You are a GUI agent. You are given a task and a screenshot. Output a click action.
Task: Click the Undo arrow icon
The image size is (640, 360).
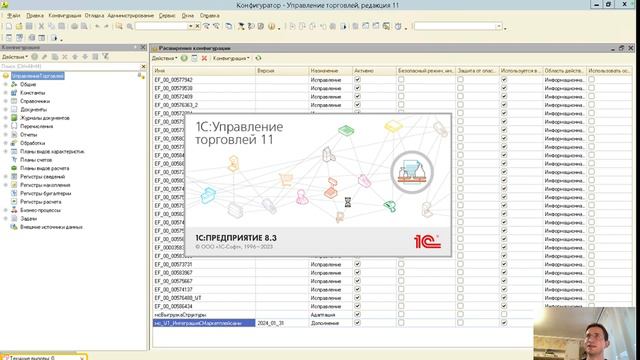[97, 26]
